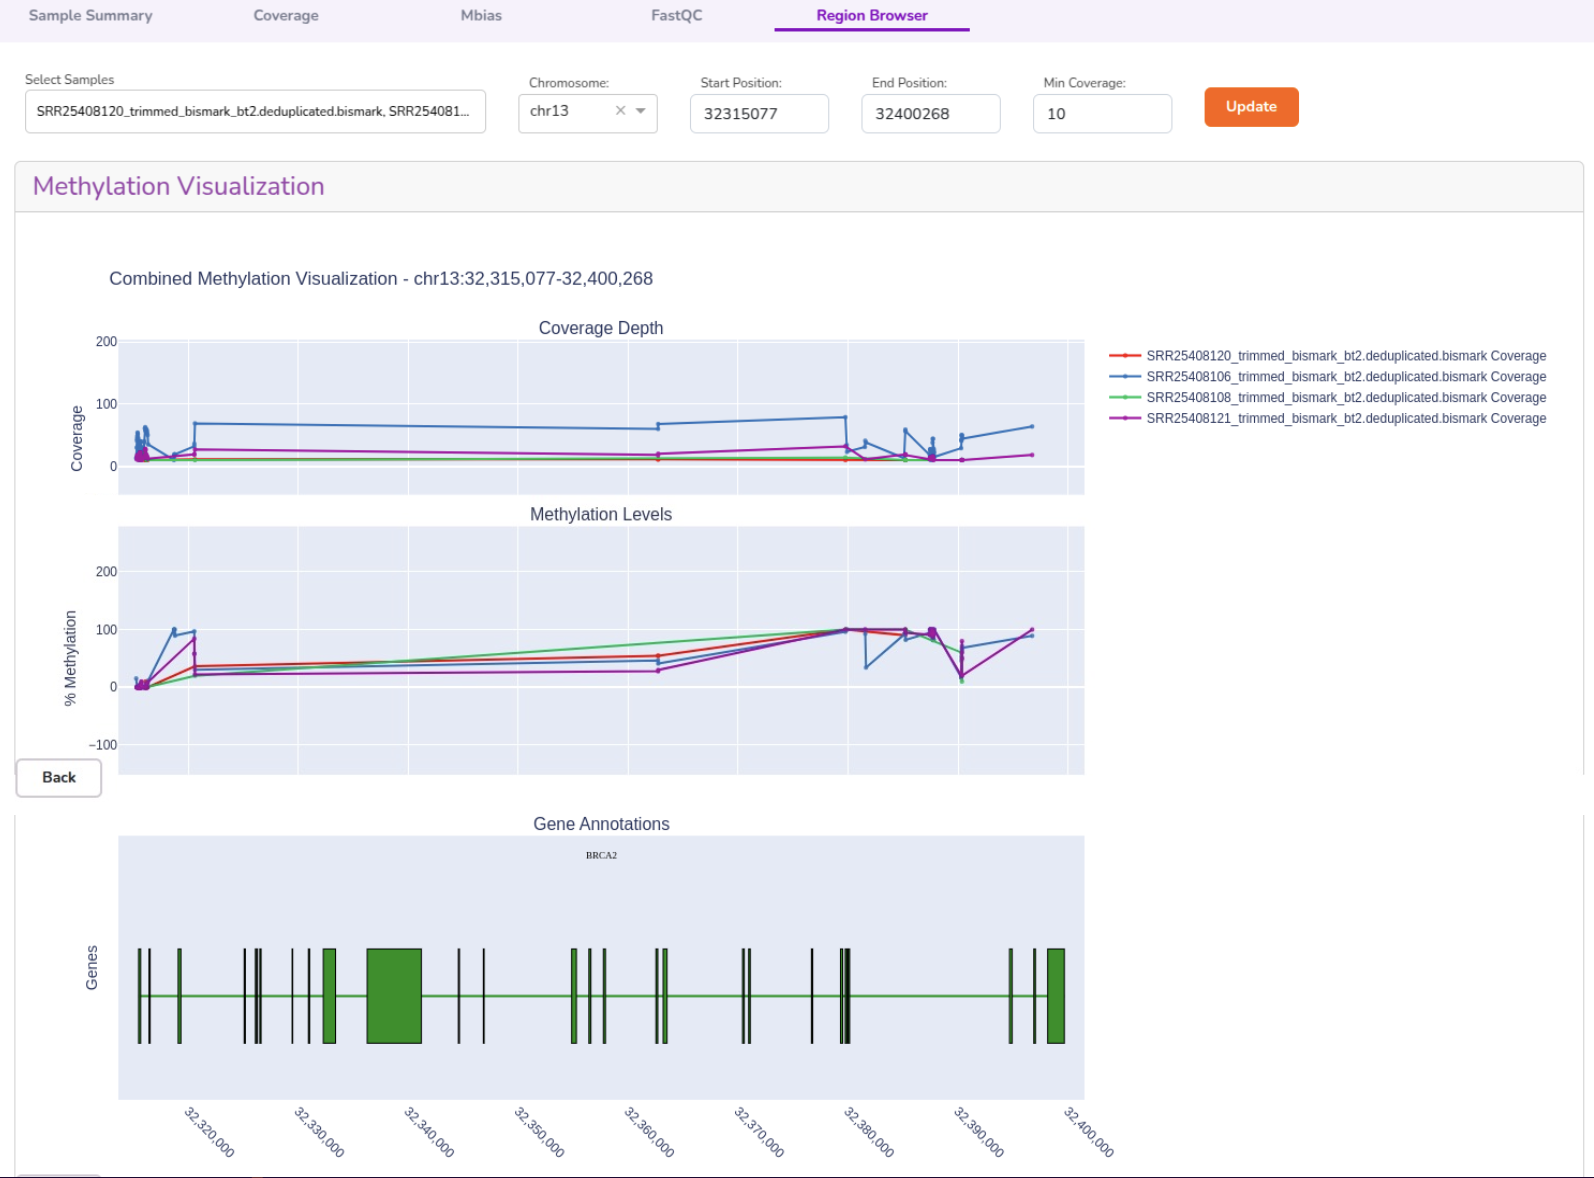
Task: Click the Methylation Visualization heading
Action: point(179,186)
